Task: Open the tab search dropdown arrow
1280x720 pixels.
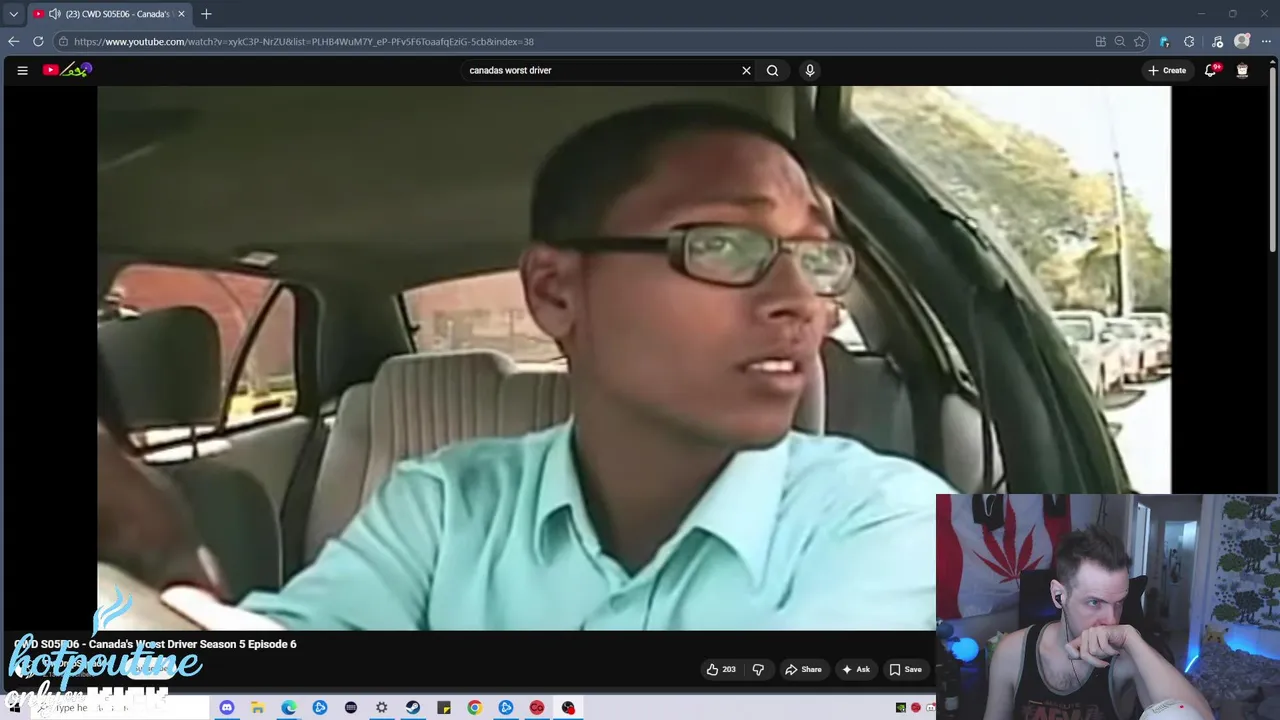Action: [13, 14]
